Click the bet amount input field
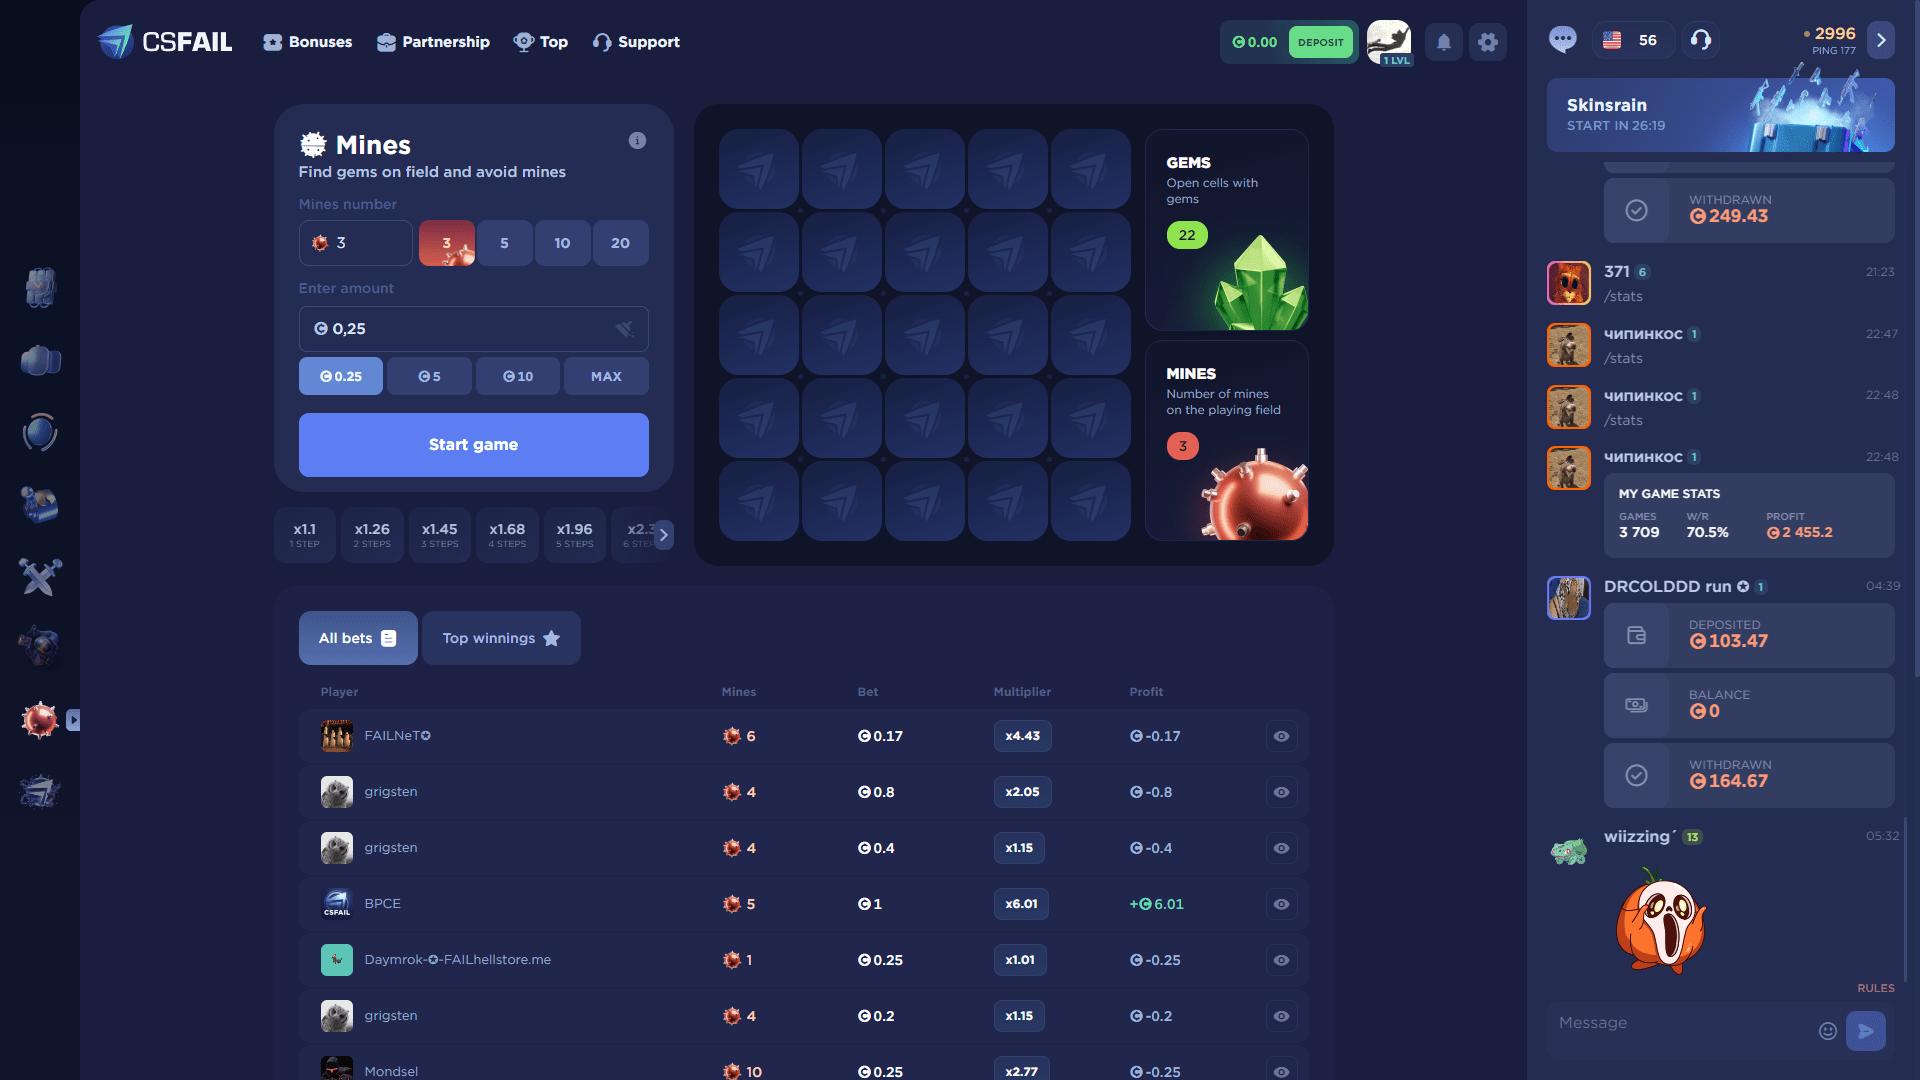1920x1080 pixels. click(472, 328)
